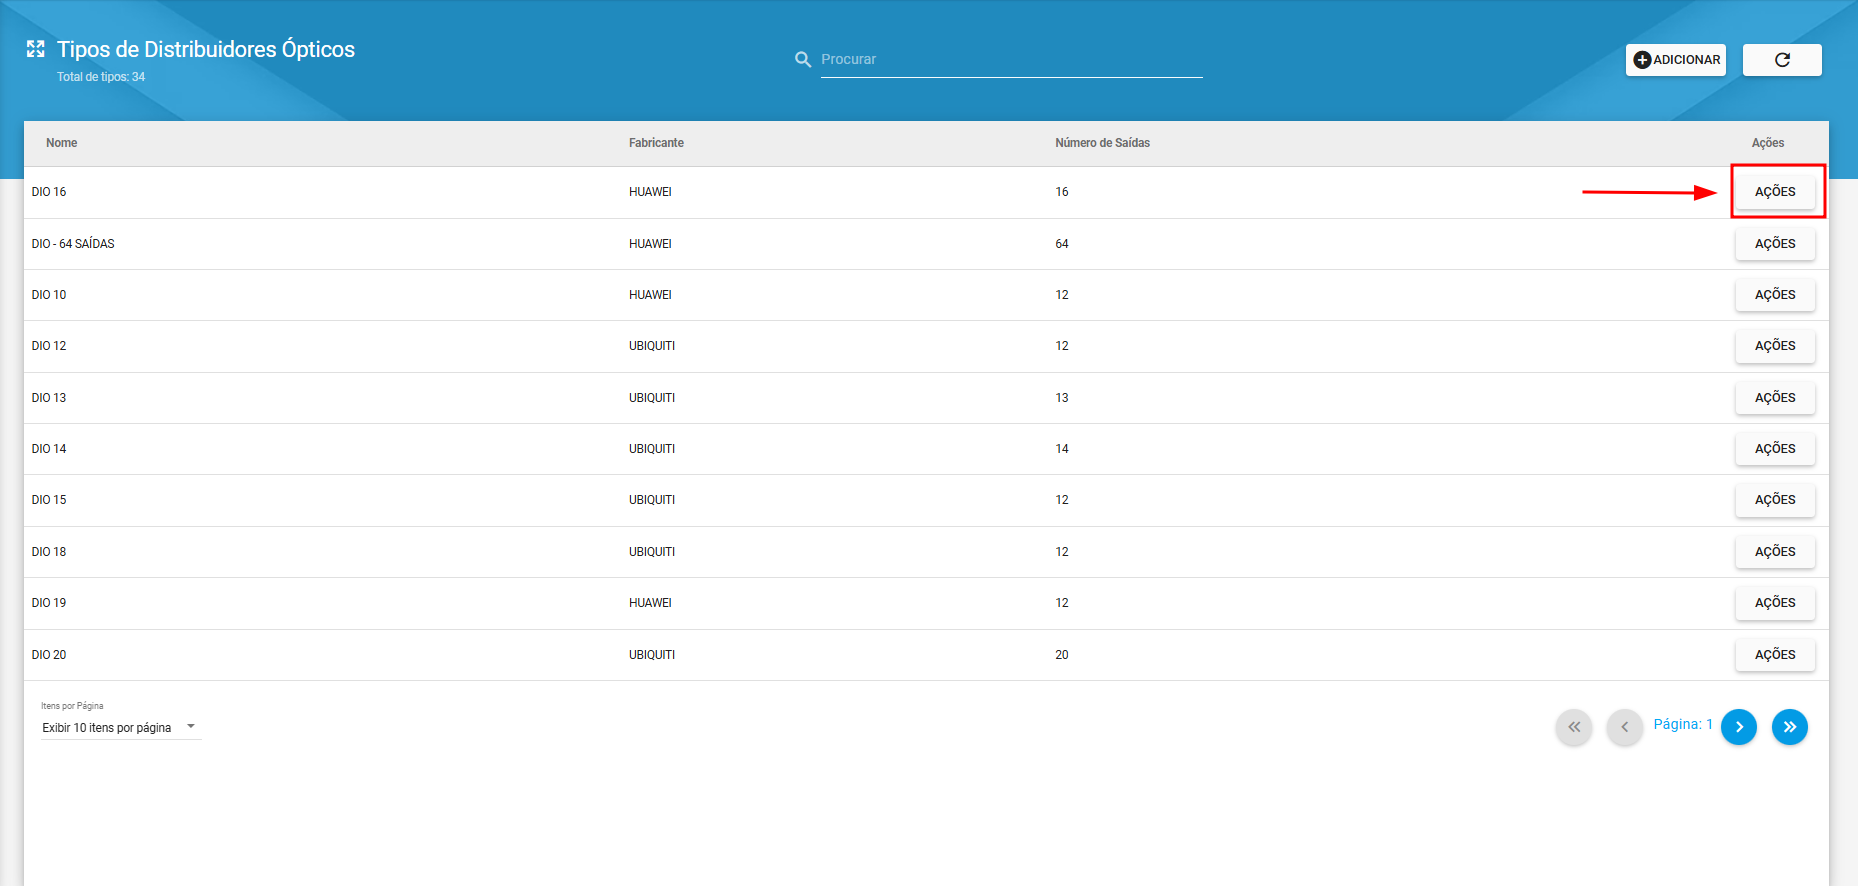Click the fullscreen expand icon beside the title
The height and width of the screenshot is (886, 1858).
coord(36,49)
